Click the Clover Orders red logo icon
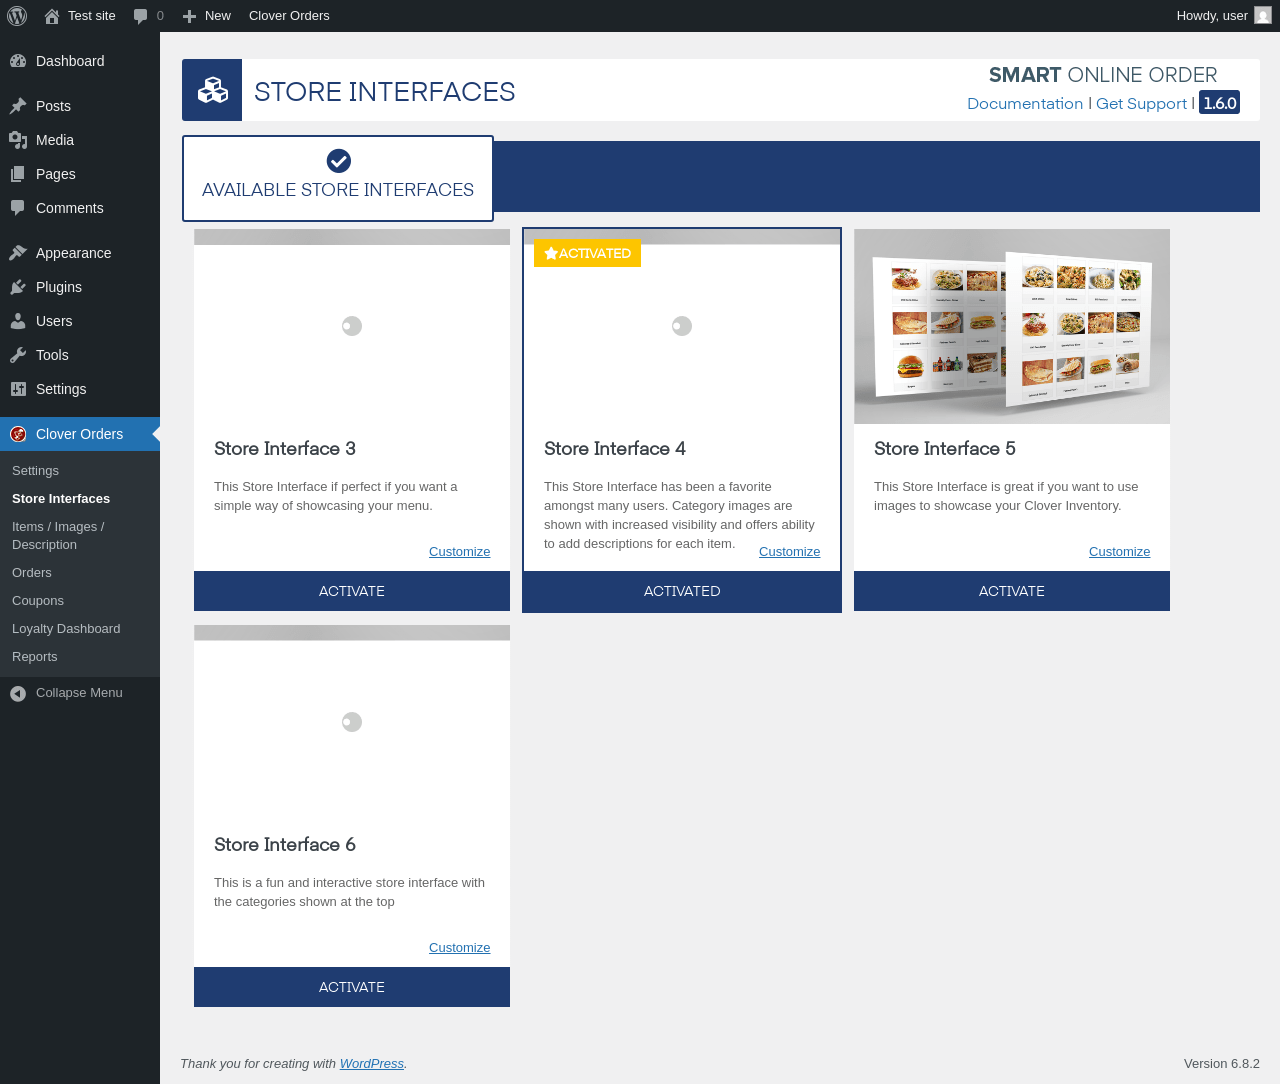This screenshot has height=1084, width=1280. (18, 434)
